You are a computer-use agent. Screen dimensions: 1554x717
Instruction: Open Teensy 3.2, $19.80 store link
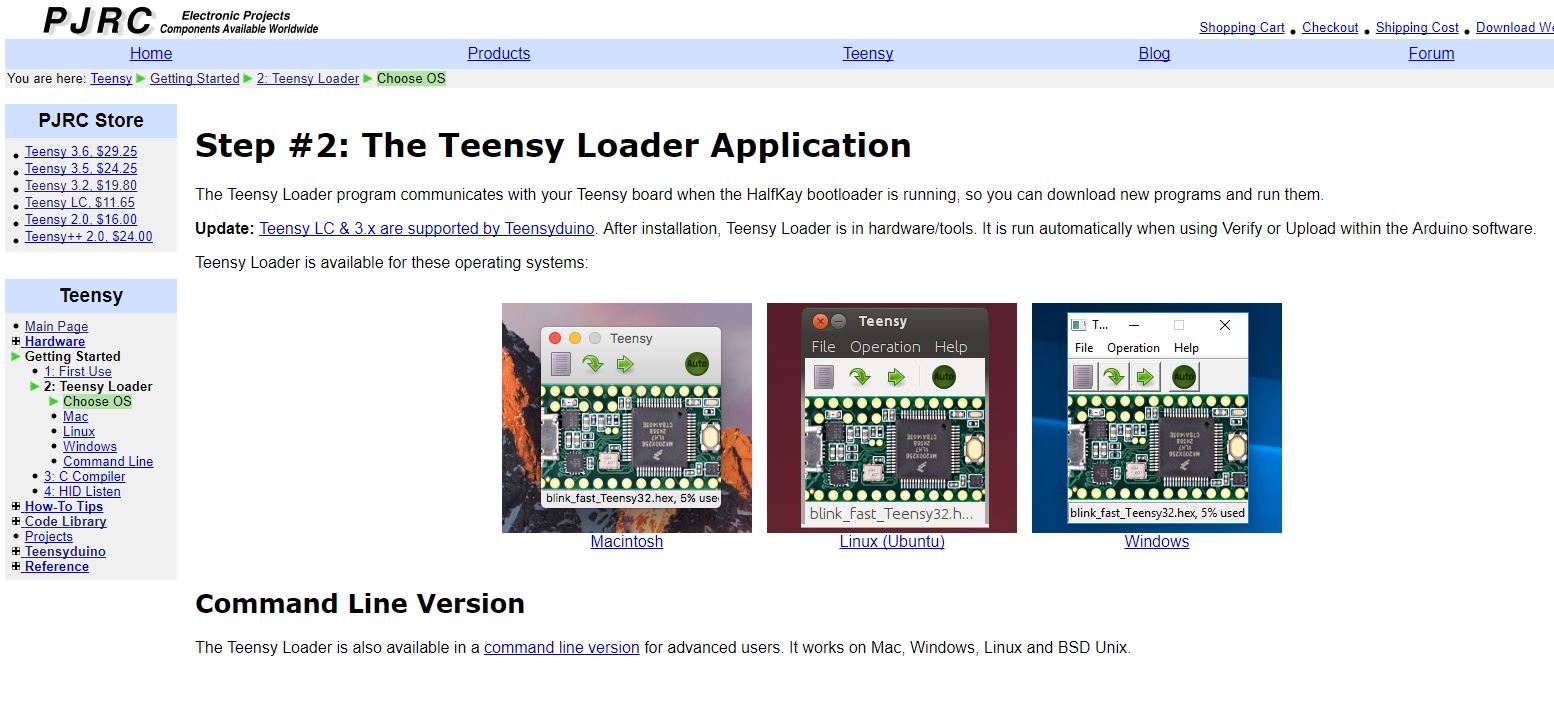click(81, 186)
